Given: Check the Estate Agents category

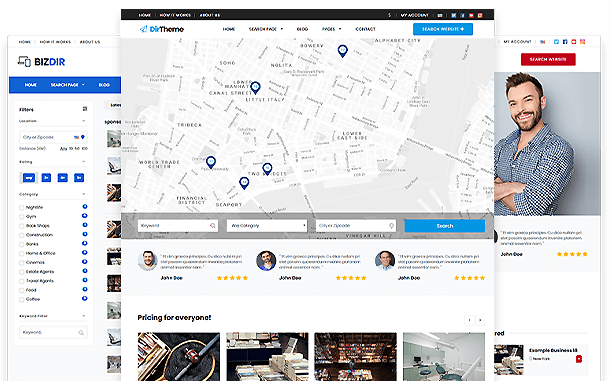Looking at the screenshot, I should [x=21, y=272].
